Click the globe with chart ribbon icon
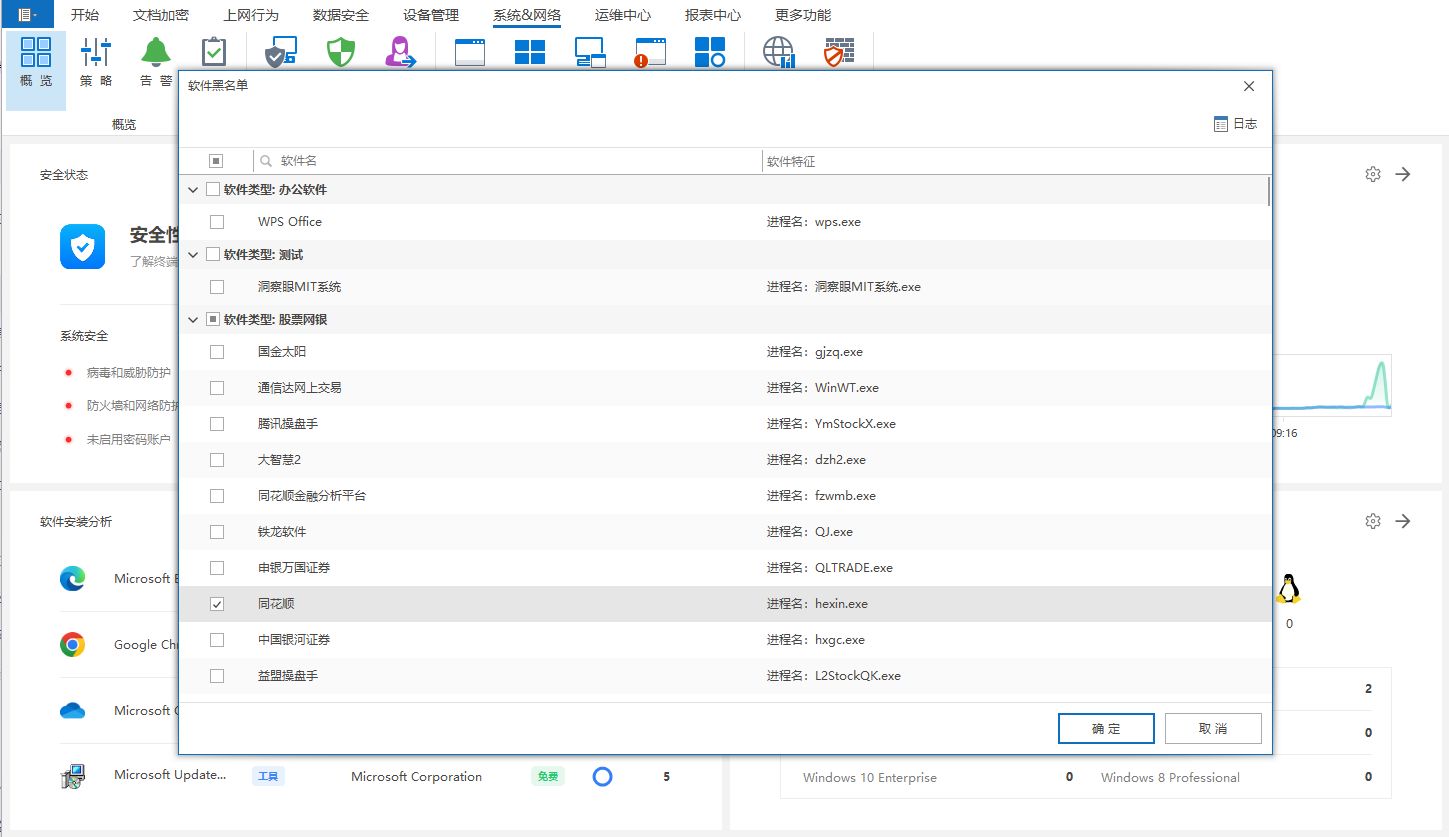The width and height of the screenshot is (1449, 837). (x=778, y=52)
